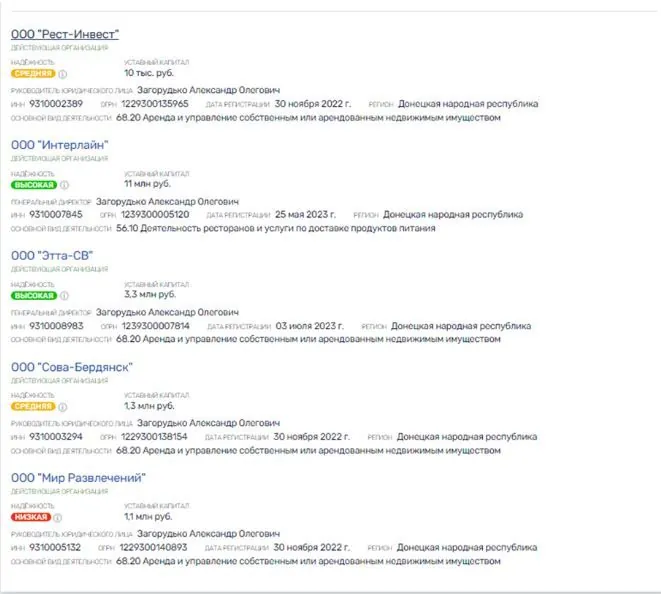Open the ООО "Рест-Инвест" company link
Screen dimensions: 661x594
pos(65,34)
